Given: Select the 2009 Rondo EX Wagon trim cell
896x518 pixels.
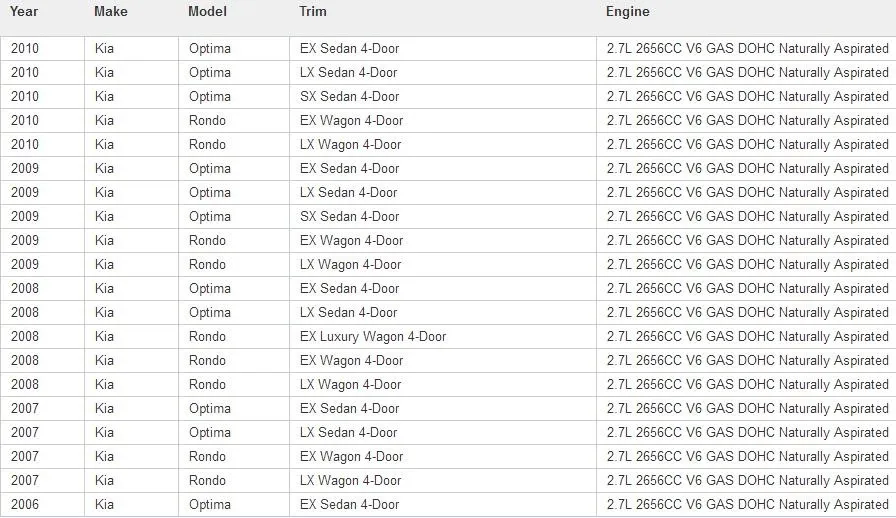Looking at the screenshot, I should (x=443, y=241).
